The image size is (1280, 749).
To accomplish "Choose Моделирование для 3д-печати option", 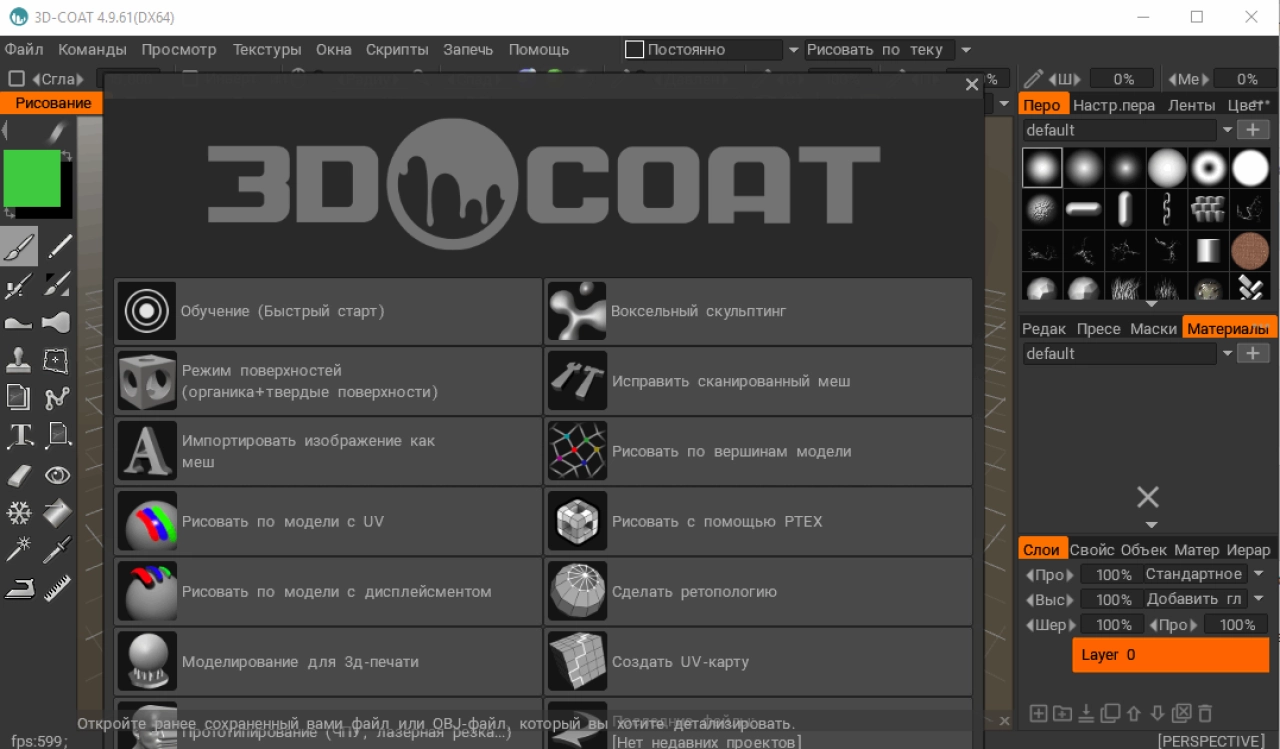I will [x=328, y=661].
